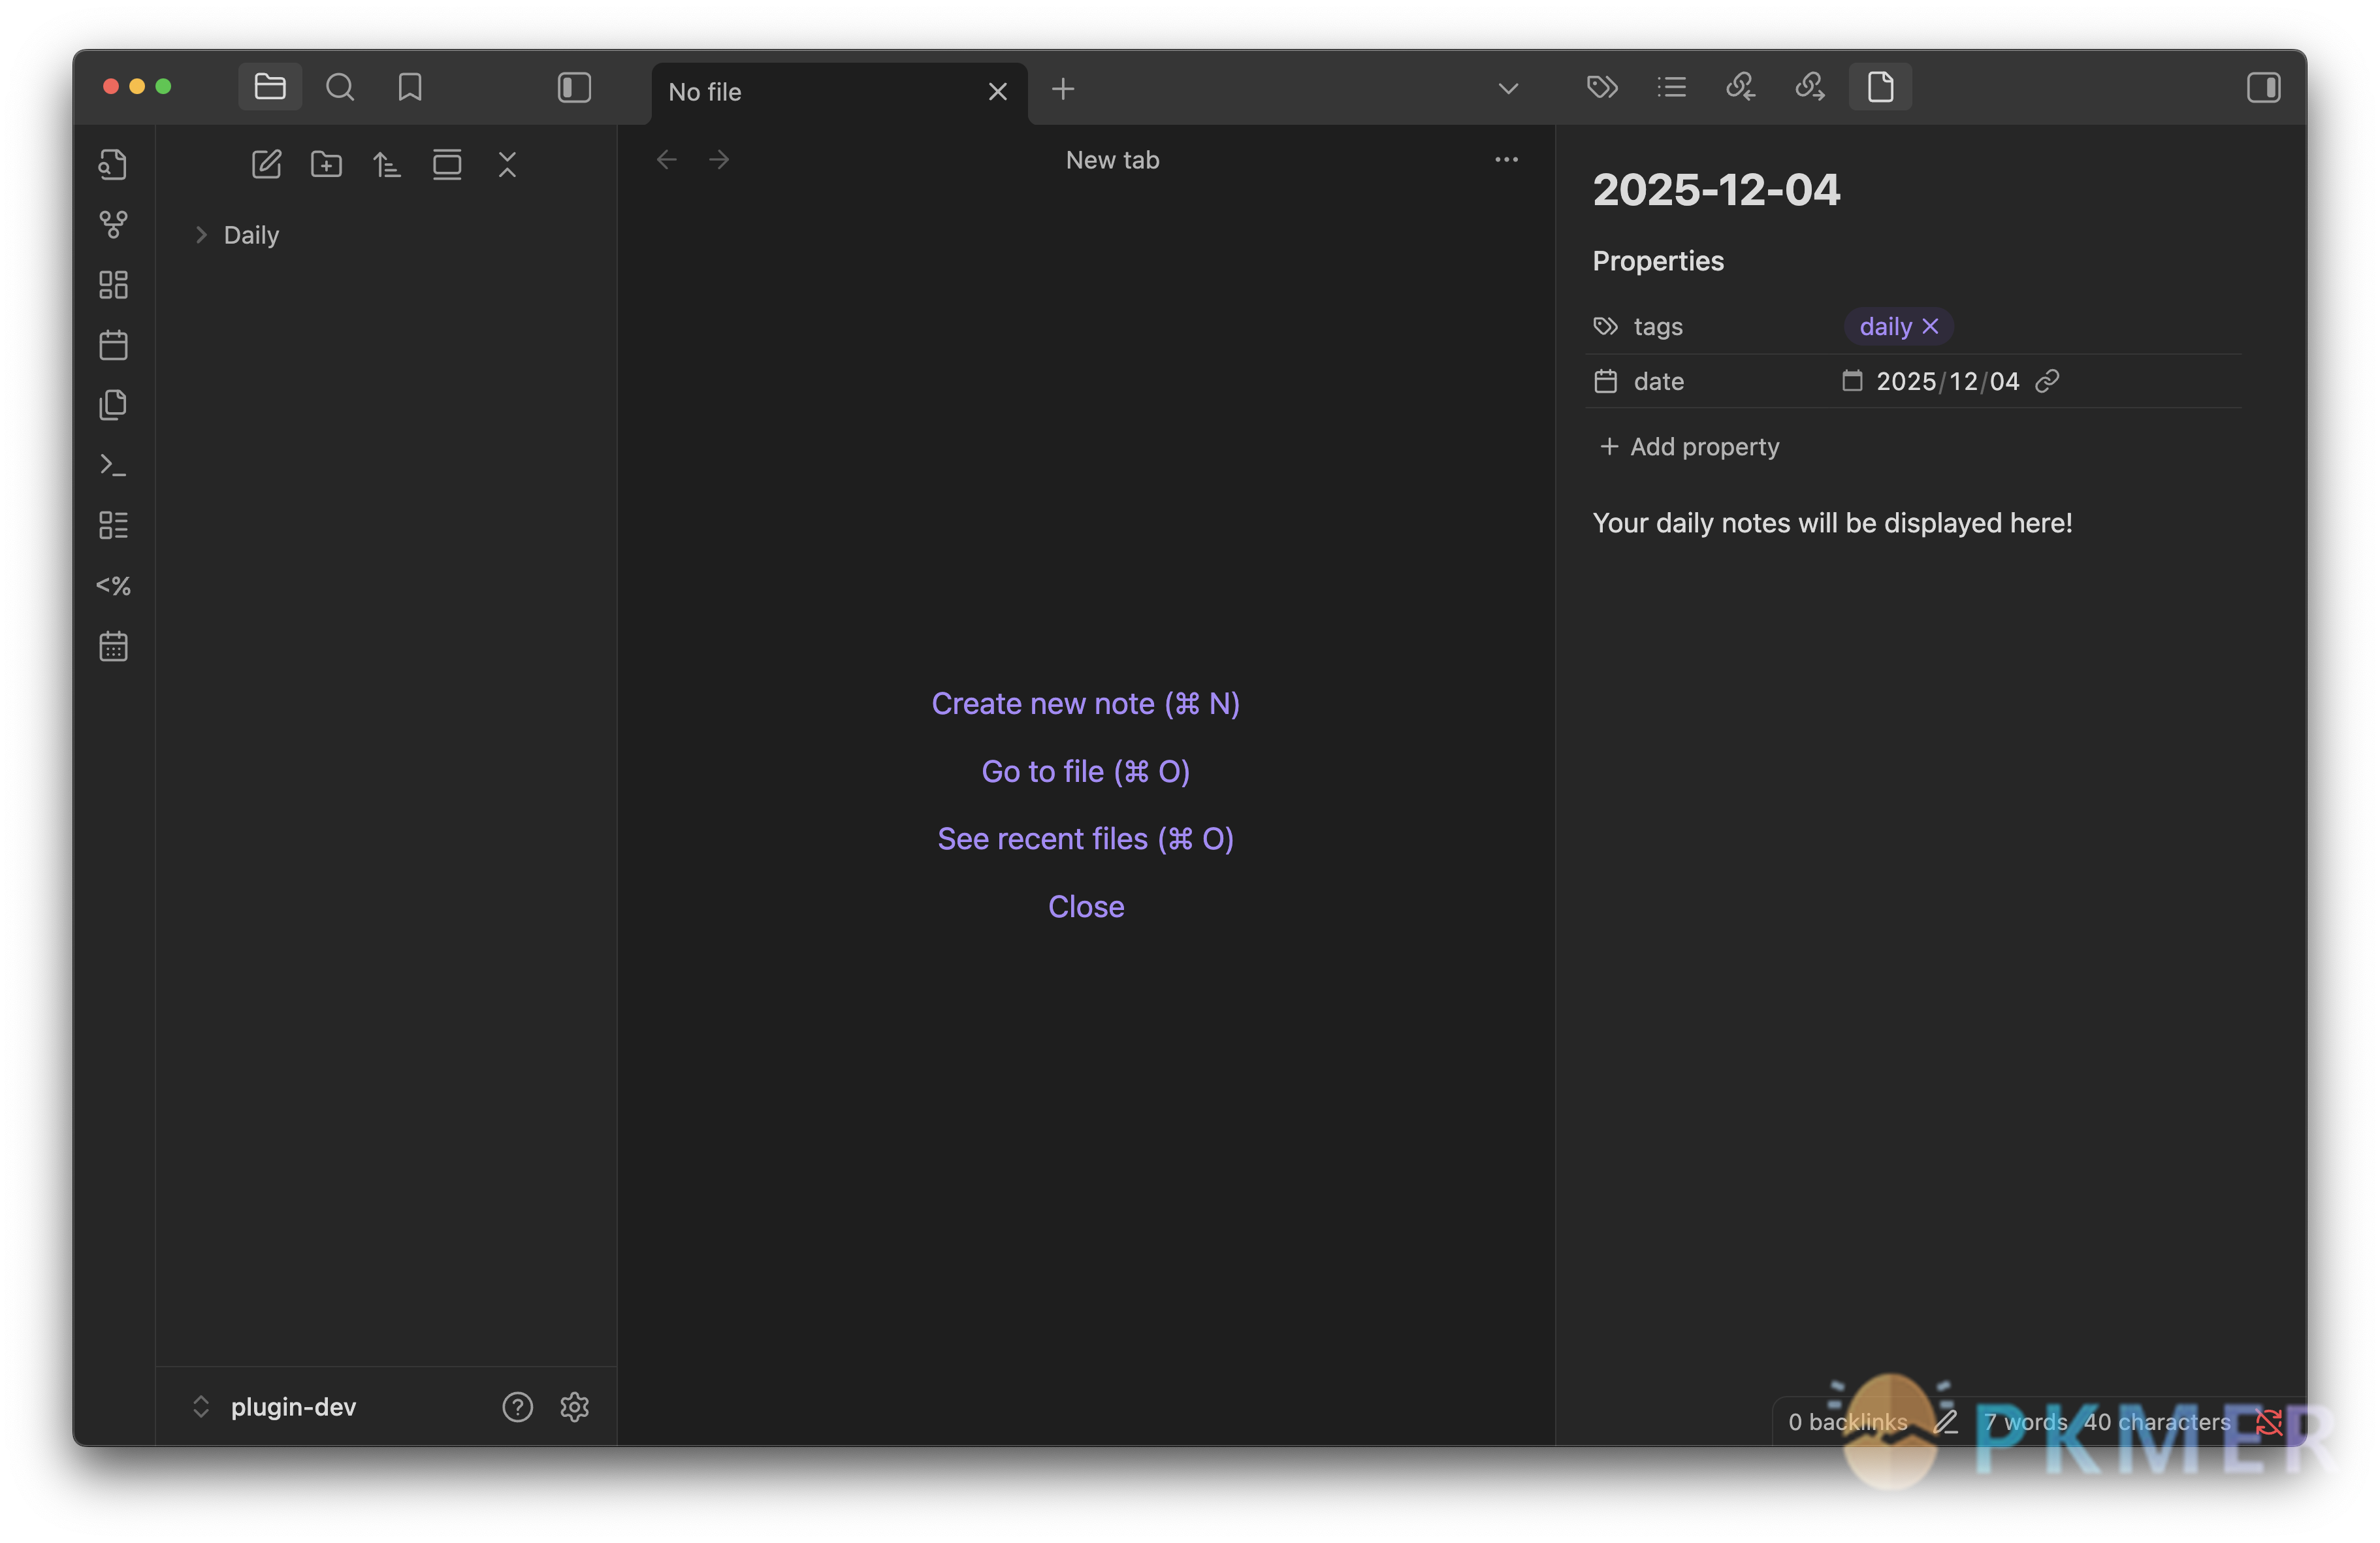Click the bases list ribbon icon
The image size is (2380, 1543).
click(114, 525)
